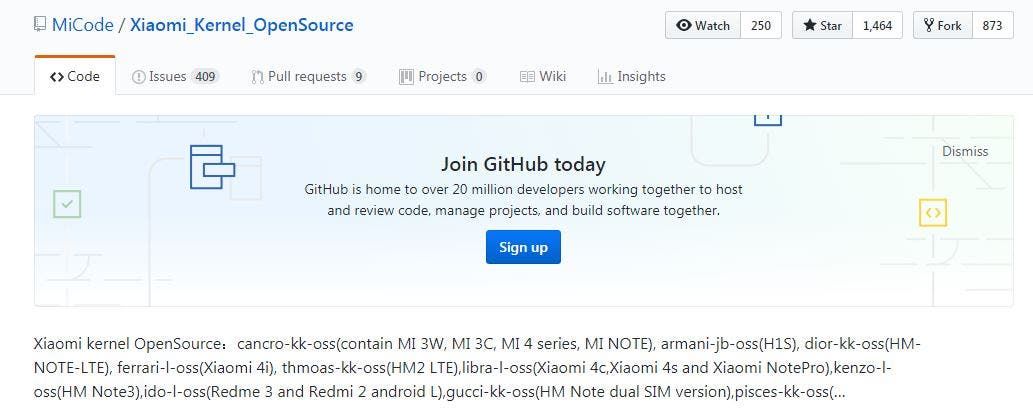Open the 873 forks count
The height and width of the screenshot is (413, 1033).
[992, 26]
